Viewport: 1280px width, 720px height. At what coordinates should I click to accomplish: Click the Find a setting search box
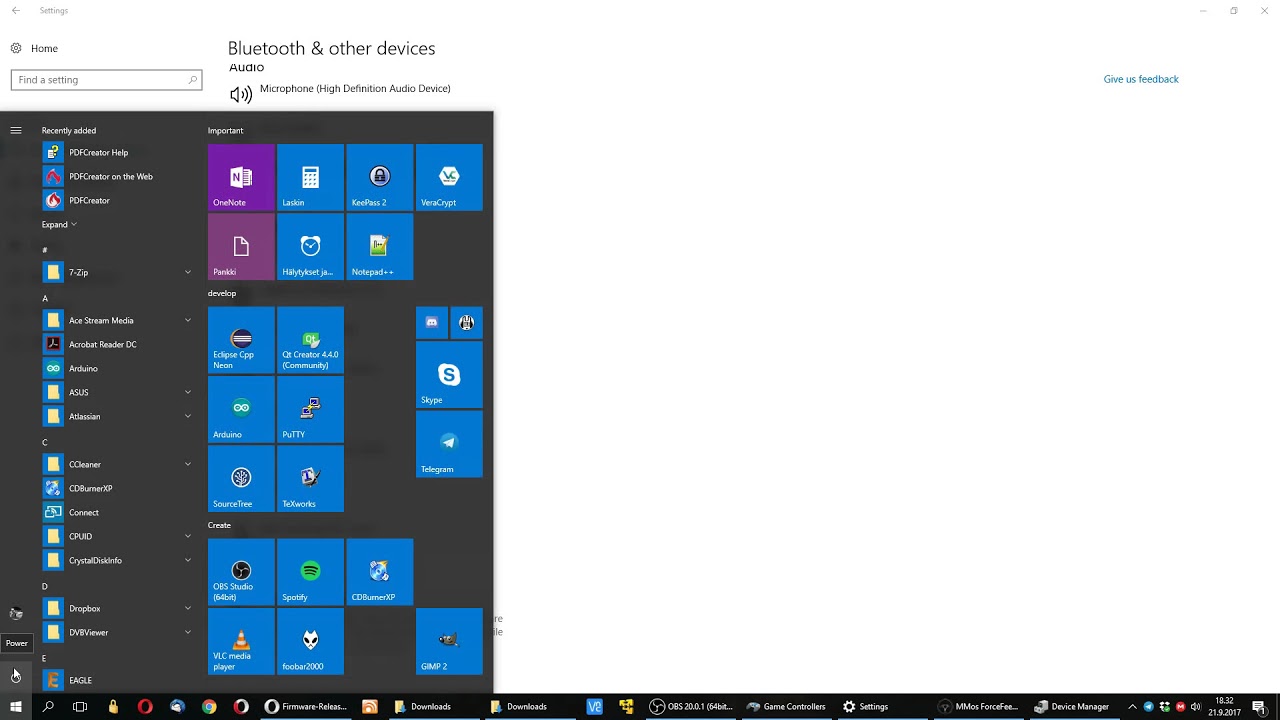(x=106, y=80)
